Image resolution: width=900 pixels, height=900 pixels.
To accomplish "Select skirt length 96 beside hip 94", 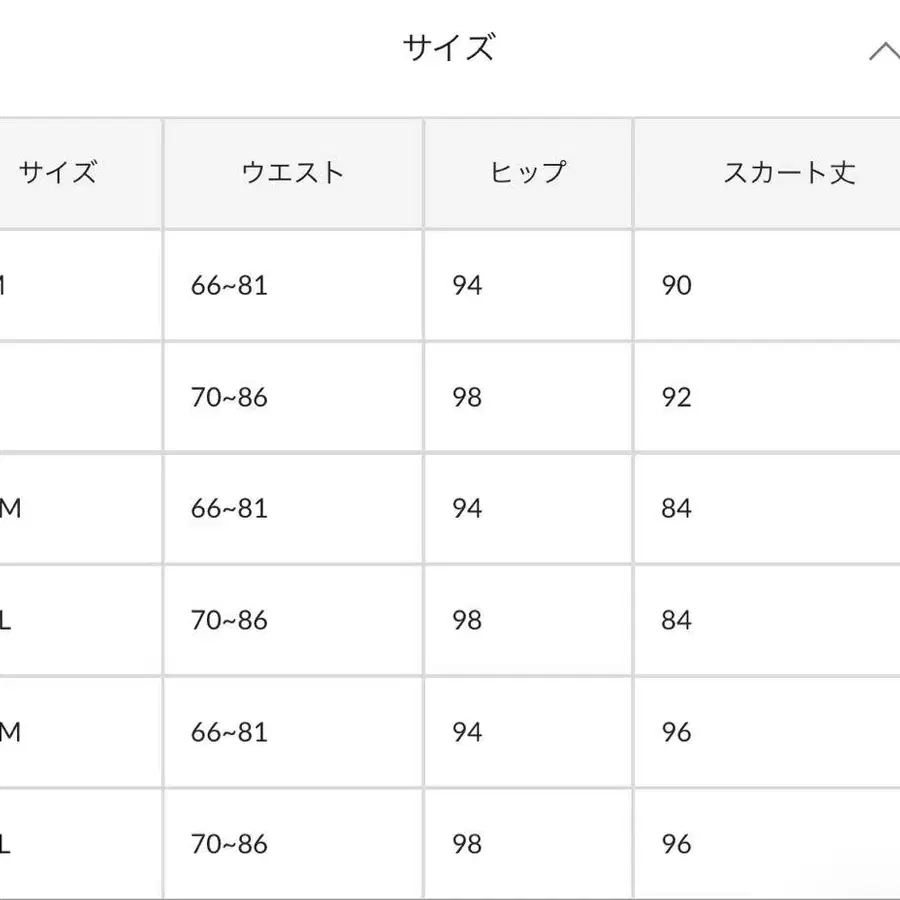I will (x=676, y=733).
